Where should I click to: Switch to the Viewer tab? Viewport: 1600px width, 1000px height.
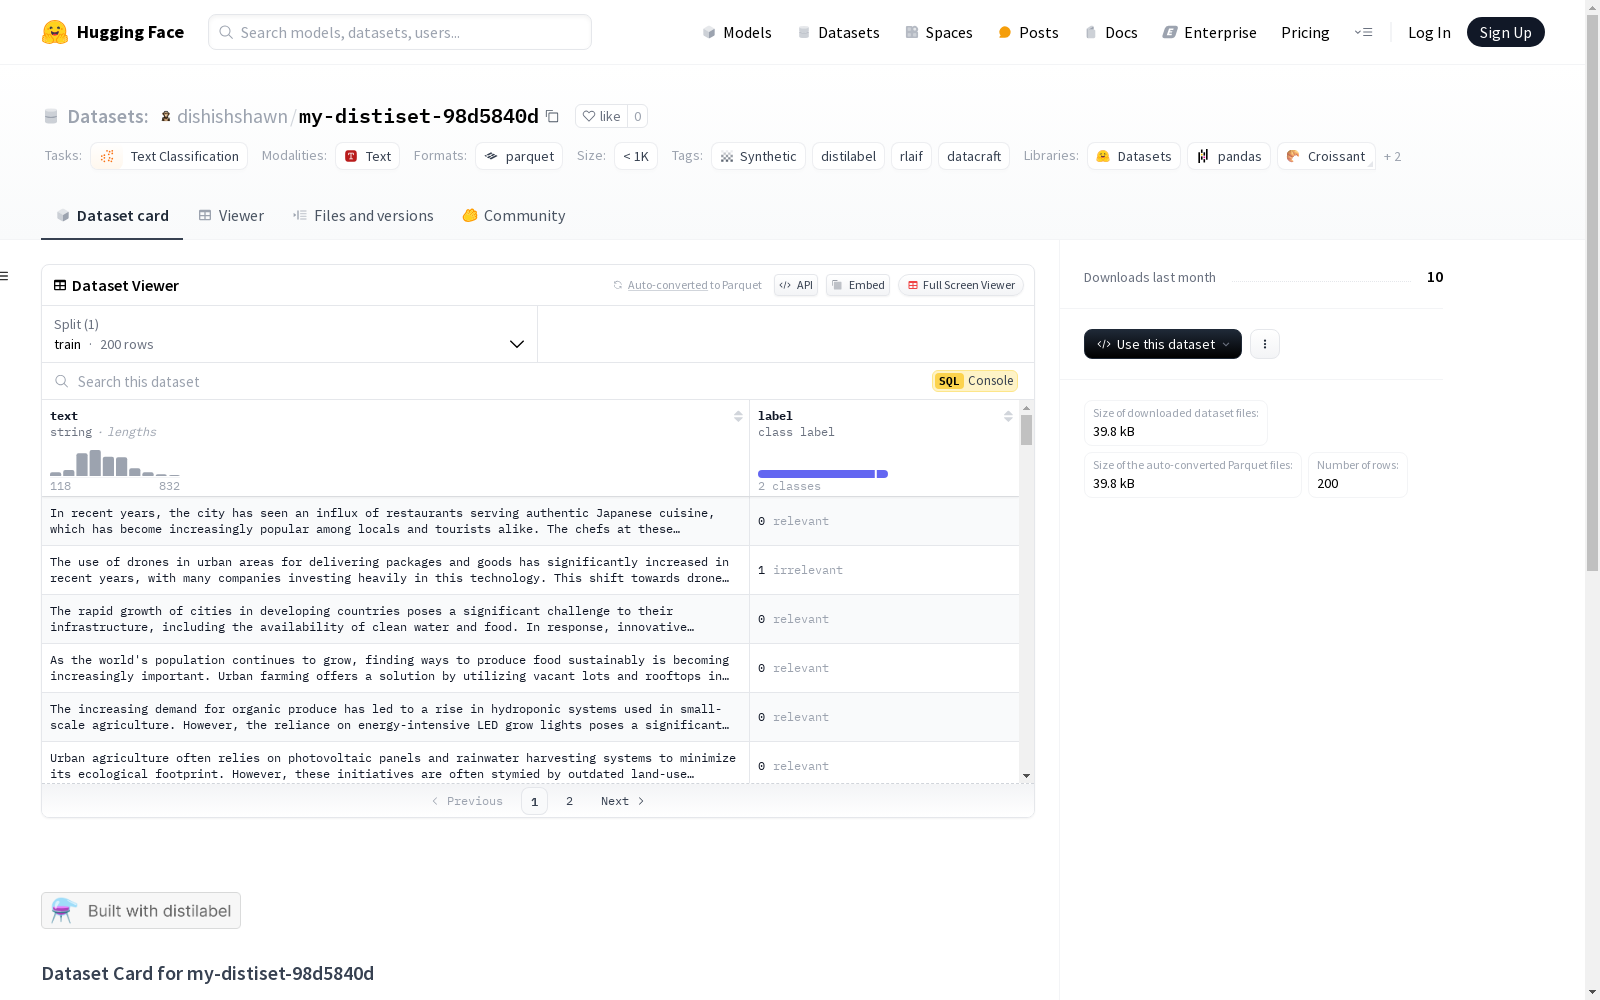[231, 215]
